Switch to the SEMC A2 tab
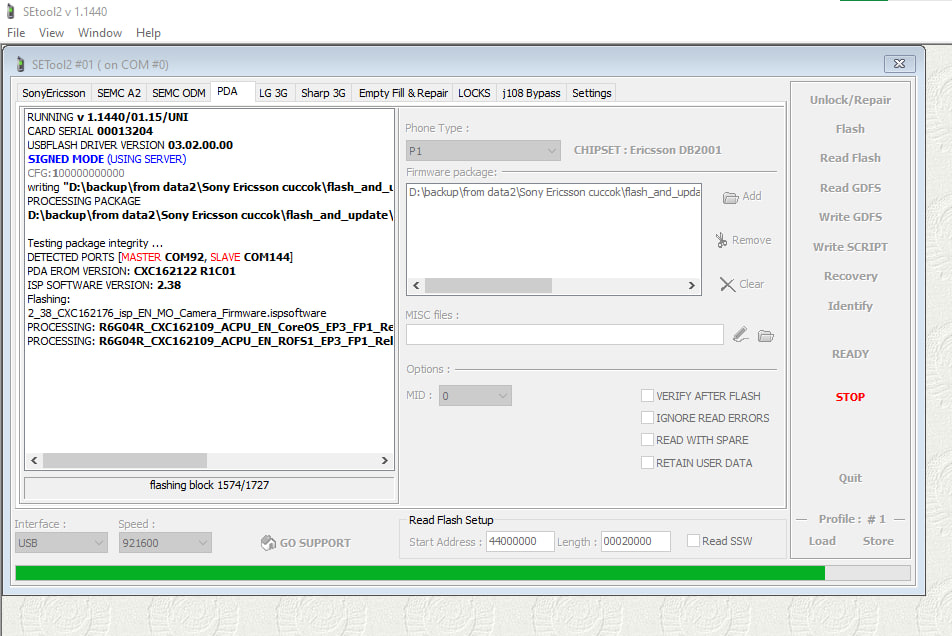Screen dimensions: 952x636 tap(119, 93)
